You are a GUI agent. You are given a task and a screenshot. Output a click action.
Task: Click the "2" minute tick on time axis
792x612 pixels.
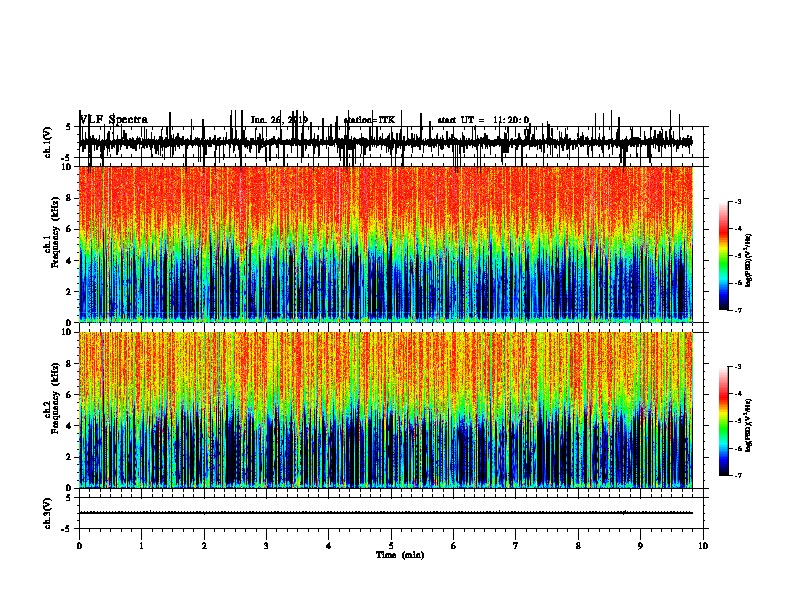point(204,546)
